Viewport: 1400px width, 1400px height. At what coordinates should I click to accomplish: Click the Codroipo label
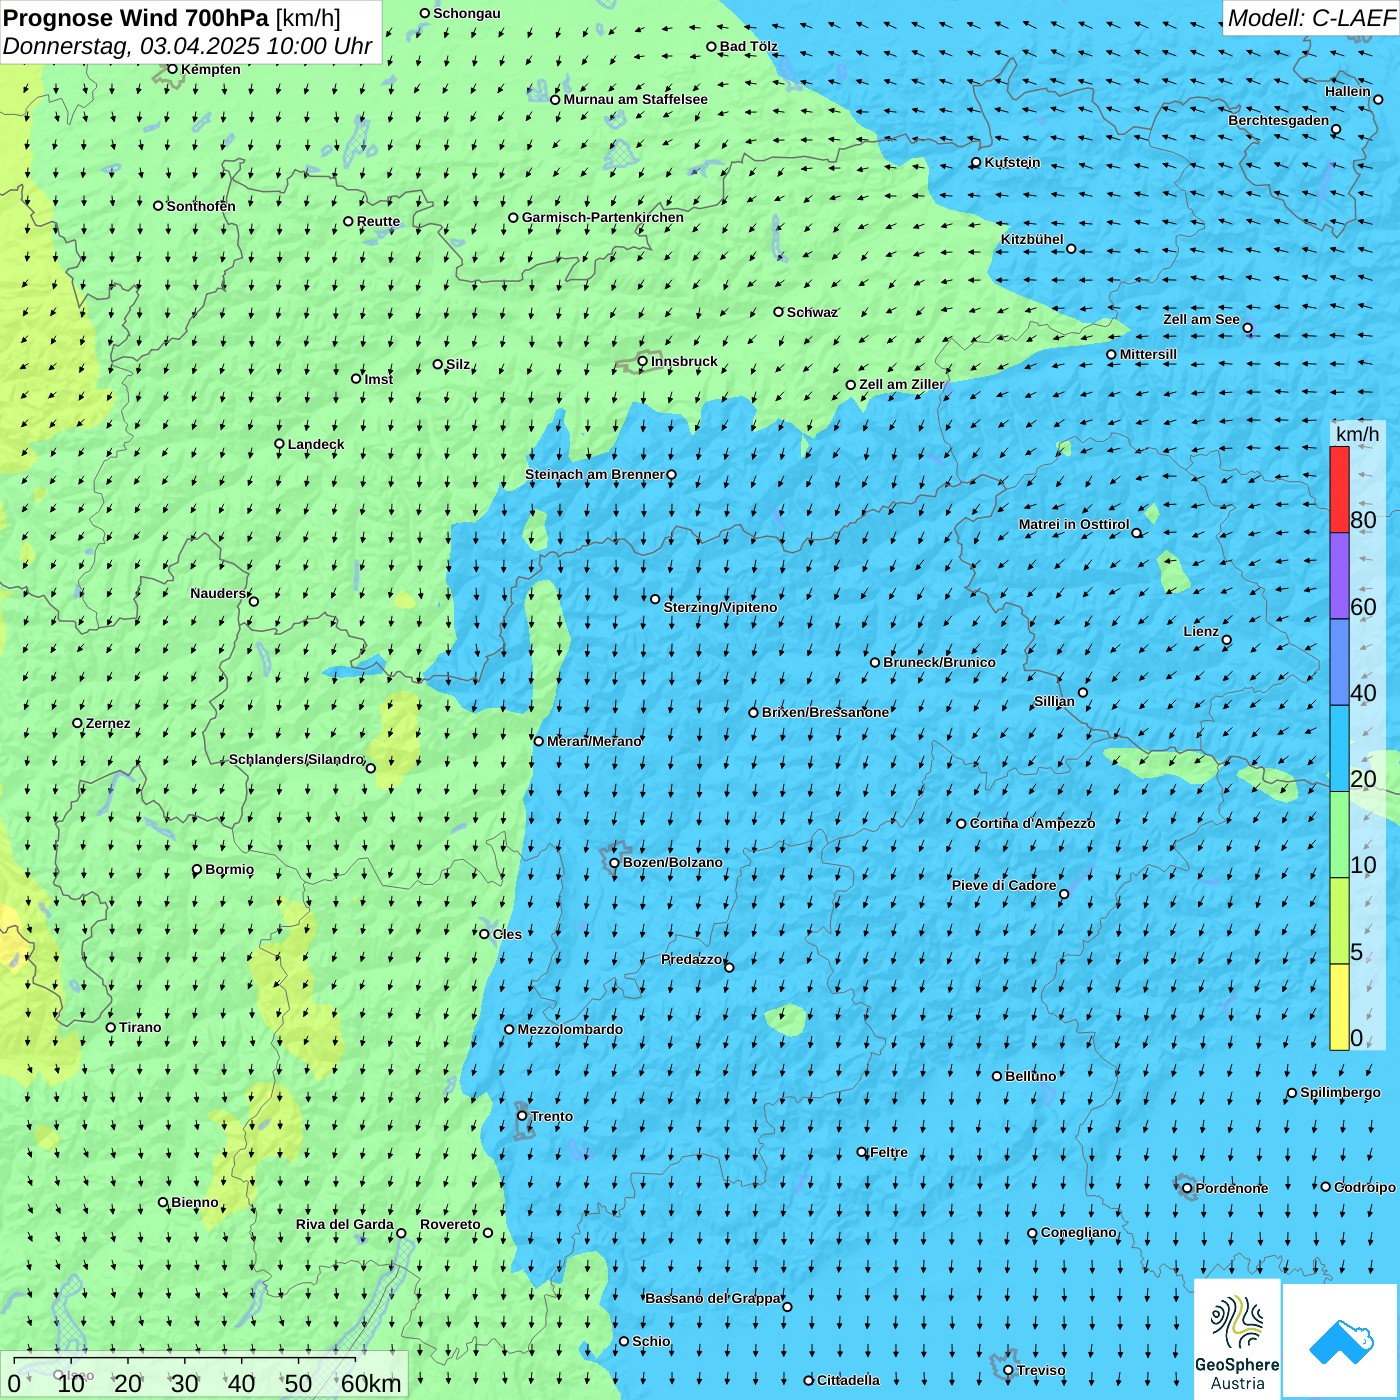click(1365, 1187)
